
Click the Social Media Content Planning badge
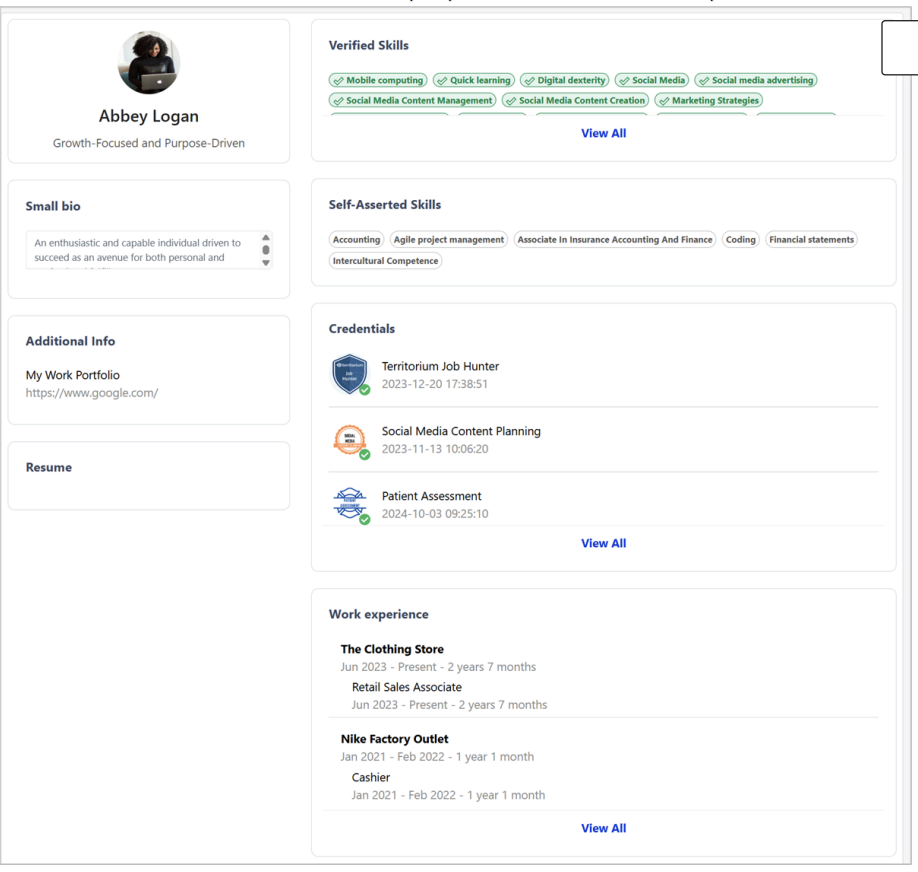point(350,440)
